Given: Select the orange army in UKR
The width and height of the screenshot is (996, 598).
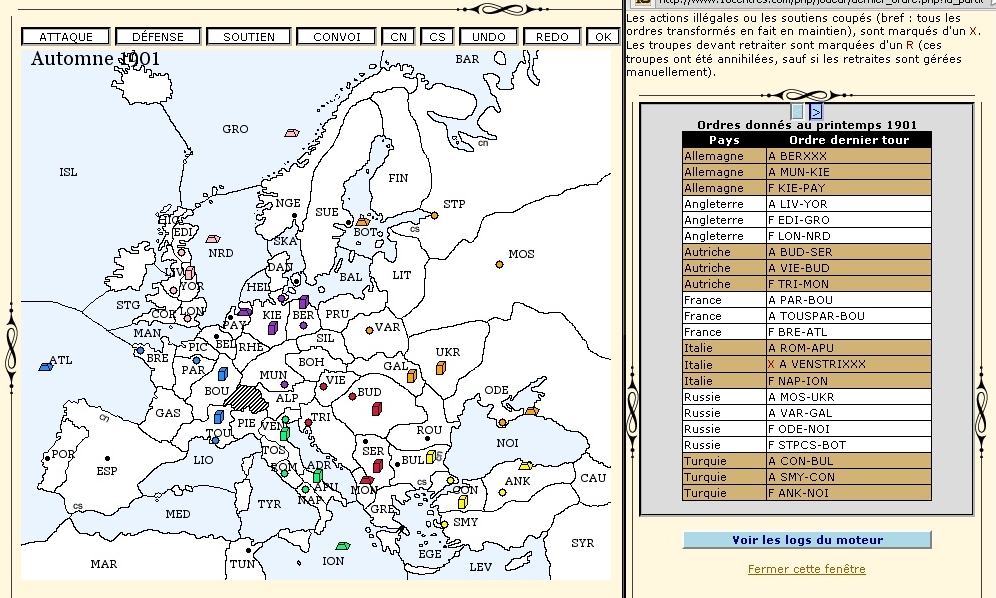Looking at the screenshot, I should 440,368.
